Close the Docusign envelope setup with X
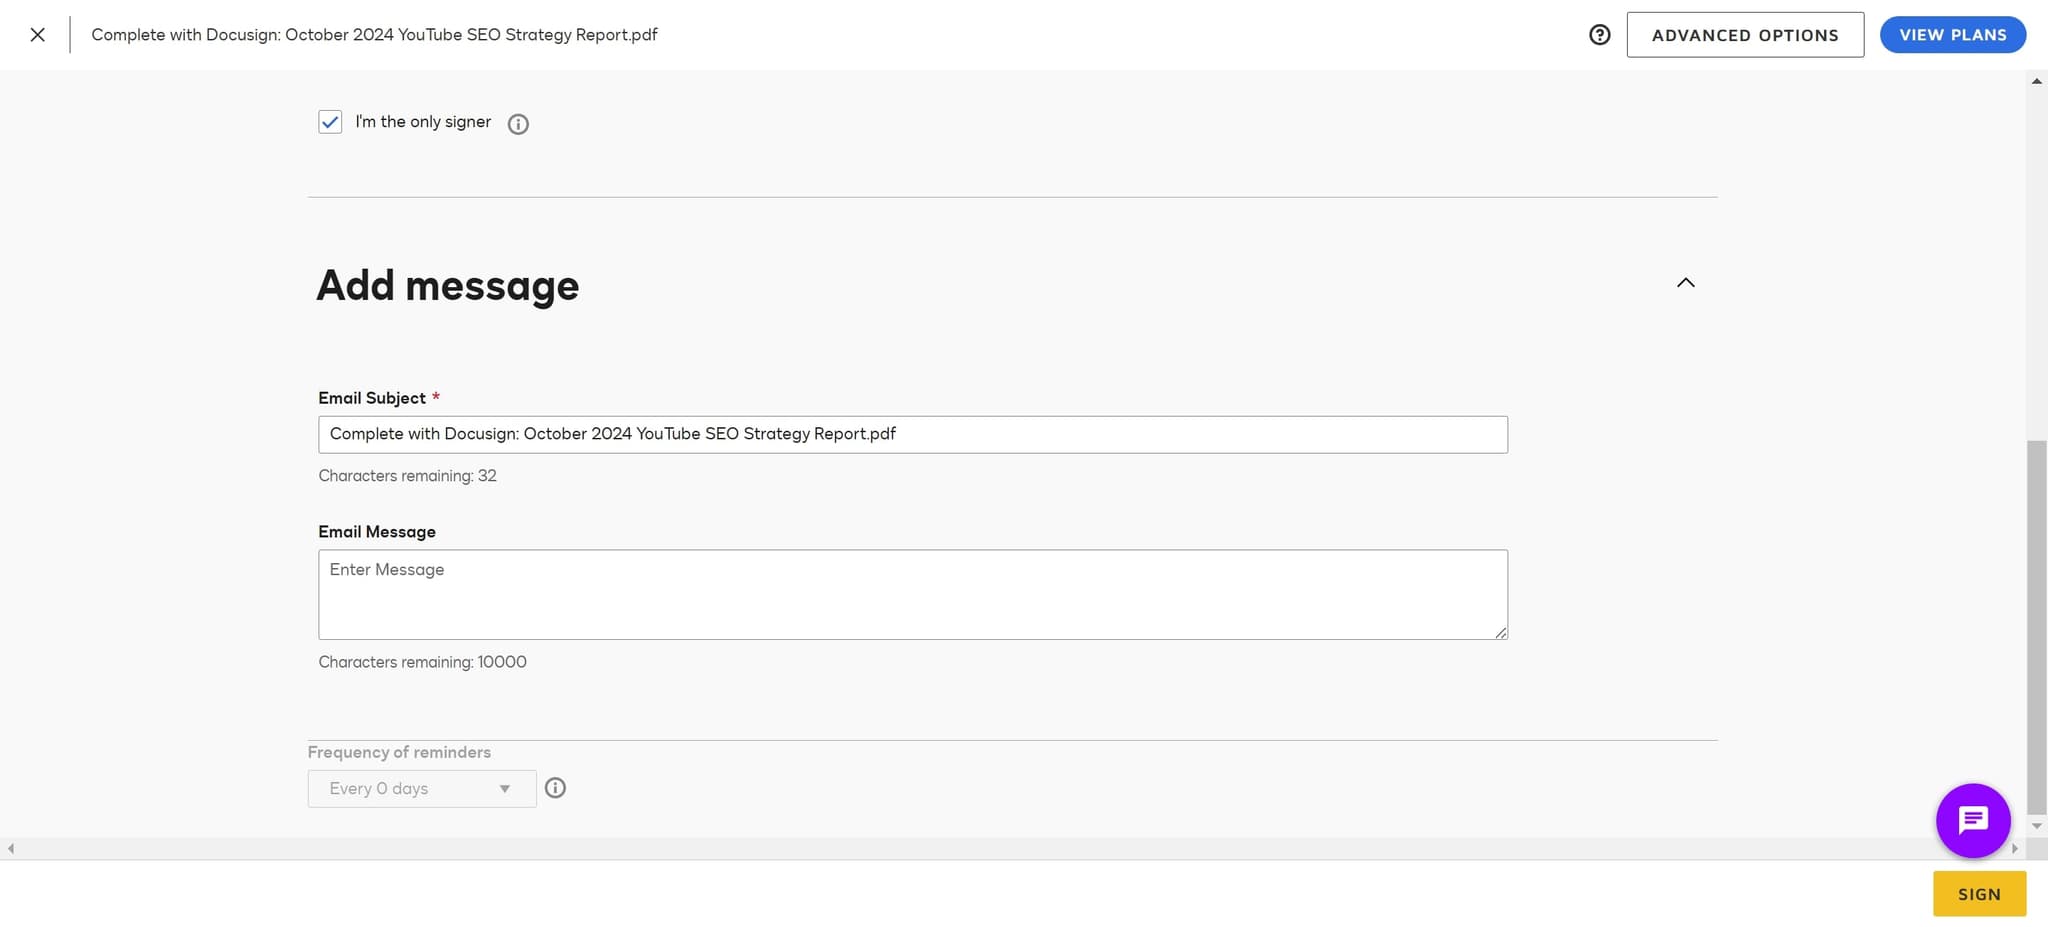Screen dimensions: 2048x927 [x=37, y=35]
